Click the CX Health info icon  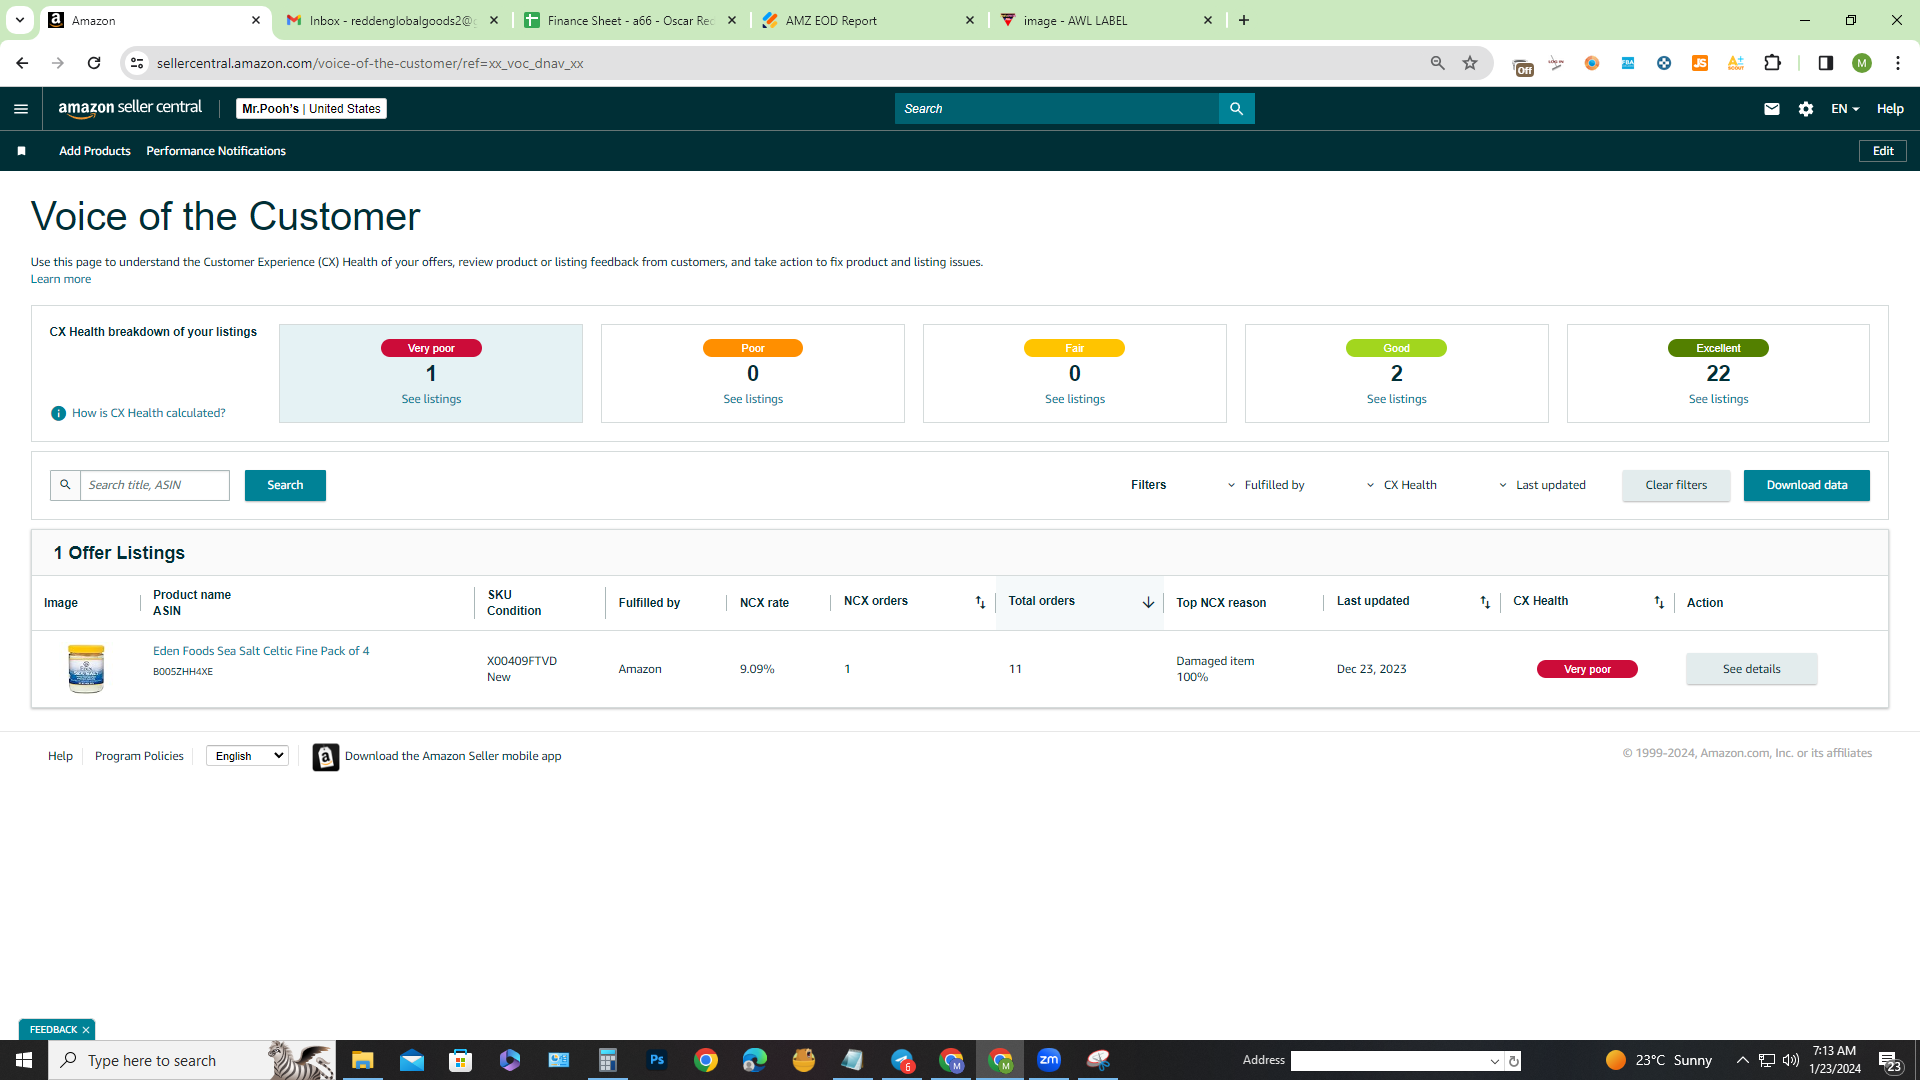pyautogui.click(x=58, y=413)
